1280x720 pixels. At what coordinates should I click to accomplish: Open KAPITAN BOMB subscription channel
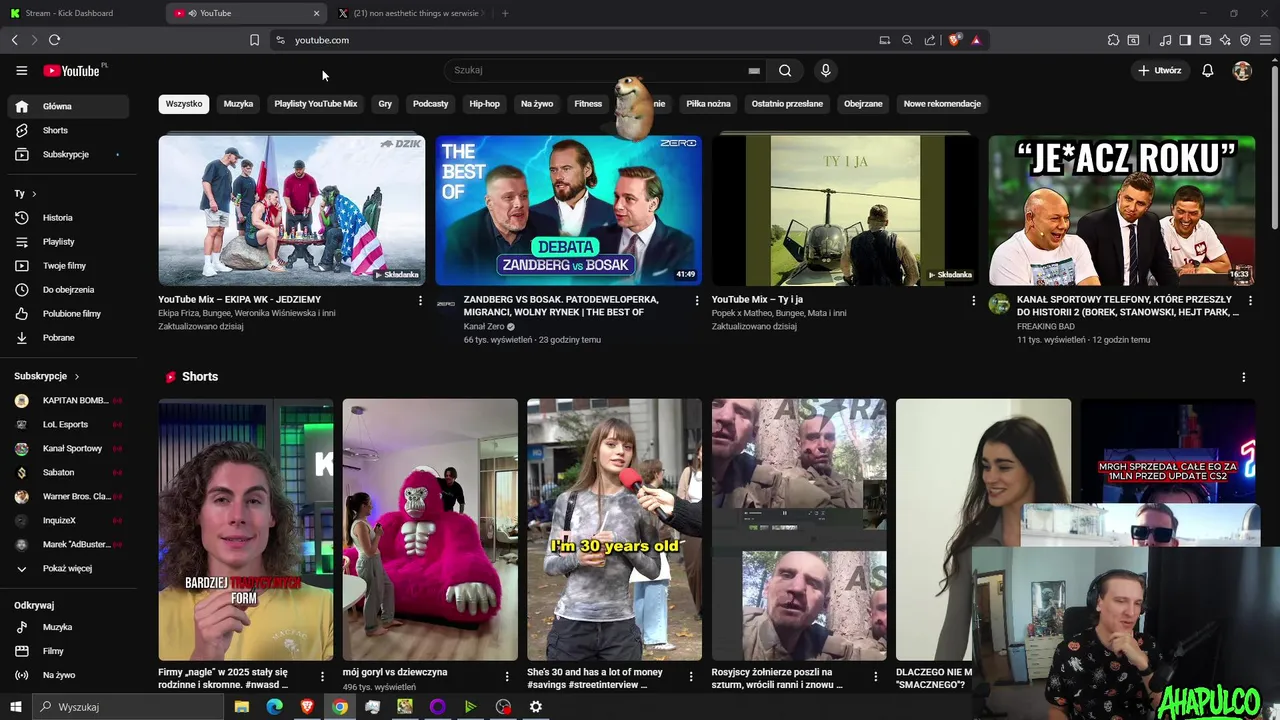pyautogui.click(x=68, y=400)
